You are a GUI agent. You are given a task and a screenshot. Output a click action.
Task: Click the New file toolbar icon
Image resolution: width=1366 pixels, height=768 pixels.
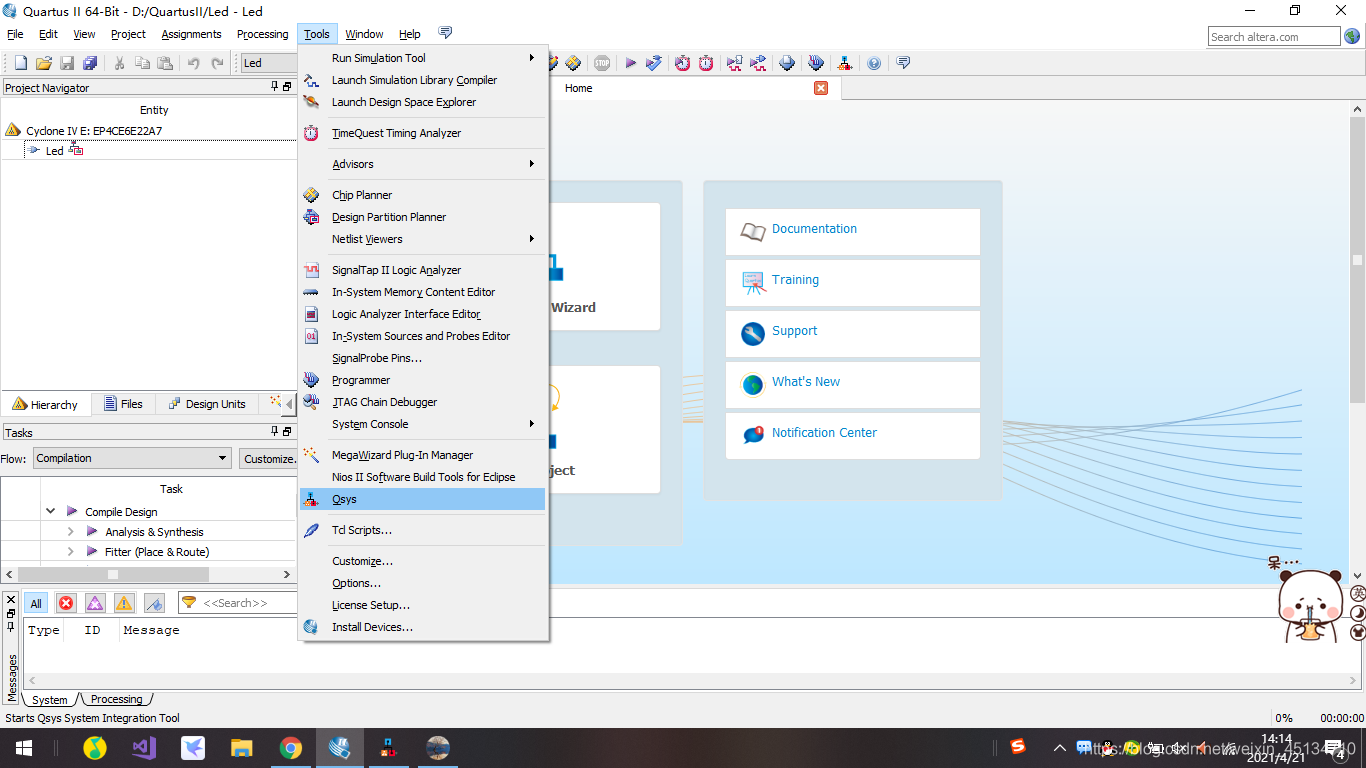[20, 63]
